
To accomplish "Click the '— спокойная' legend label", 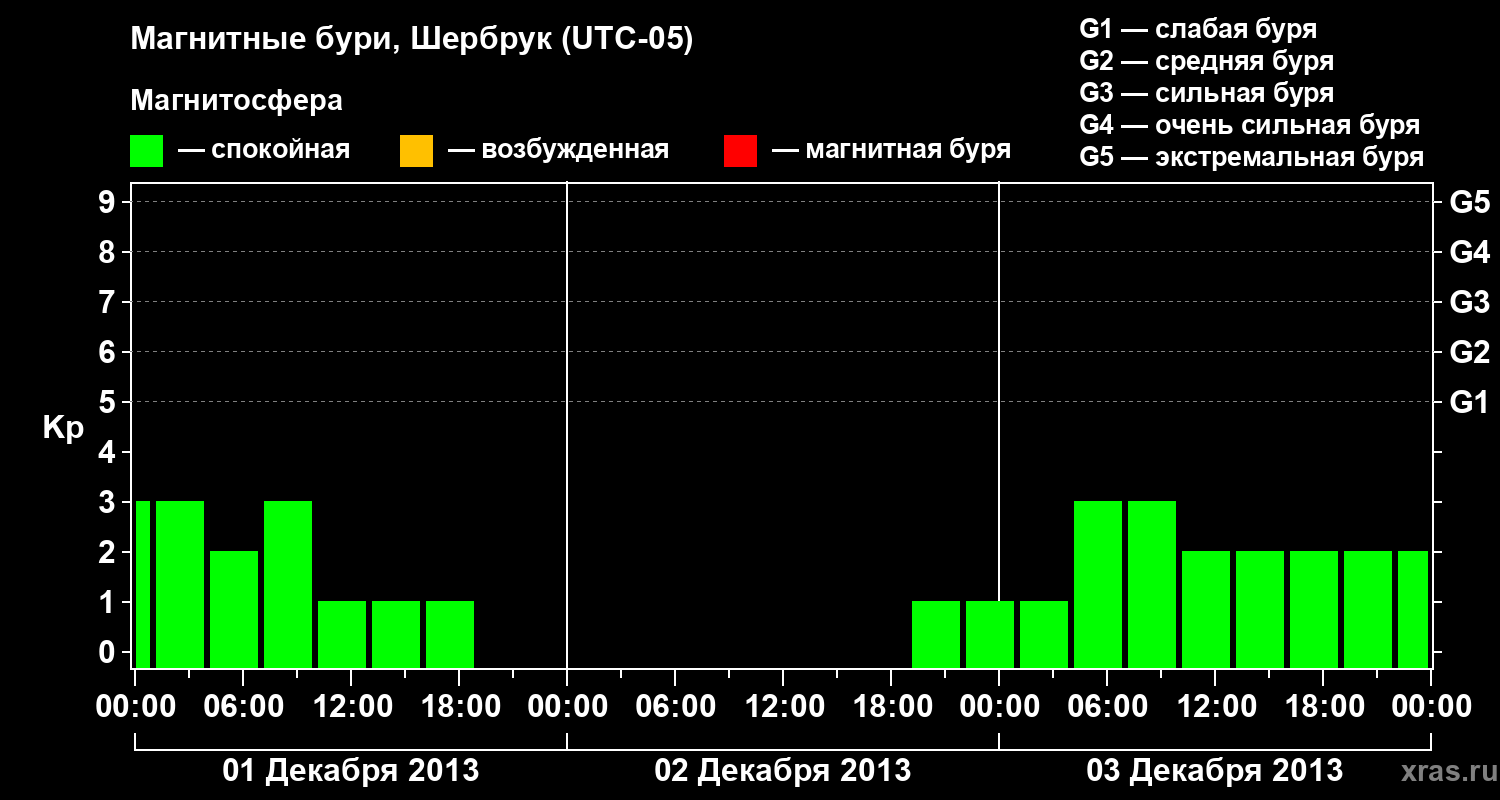I will pos(264,150).
